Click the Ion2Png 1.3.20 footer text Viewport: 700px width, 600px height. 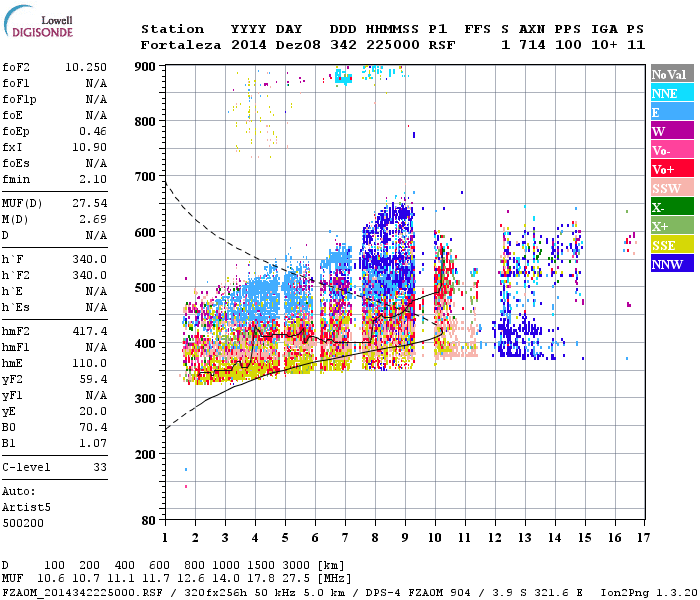click(649, 593)
